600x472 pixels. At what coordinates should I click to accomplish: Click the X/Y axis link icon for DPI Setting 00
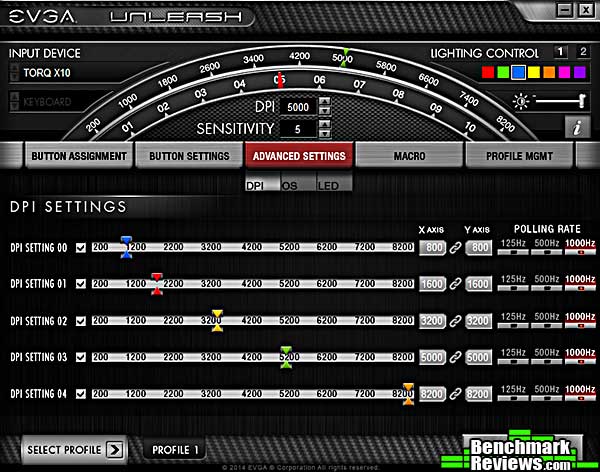[455, 248]
